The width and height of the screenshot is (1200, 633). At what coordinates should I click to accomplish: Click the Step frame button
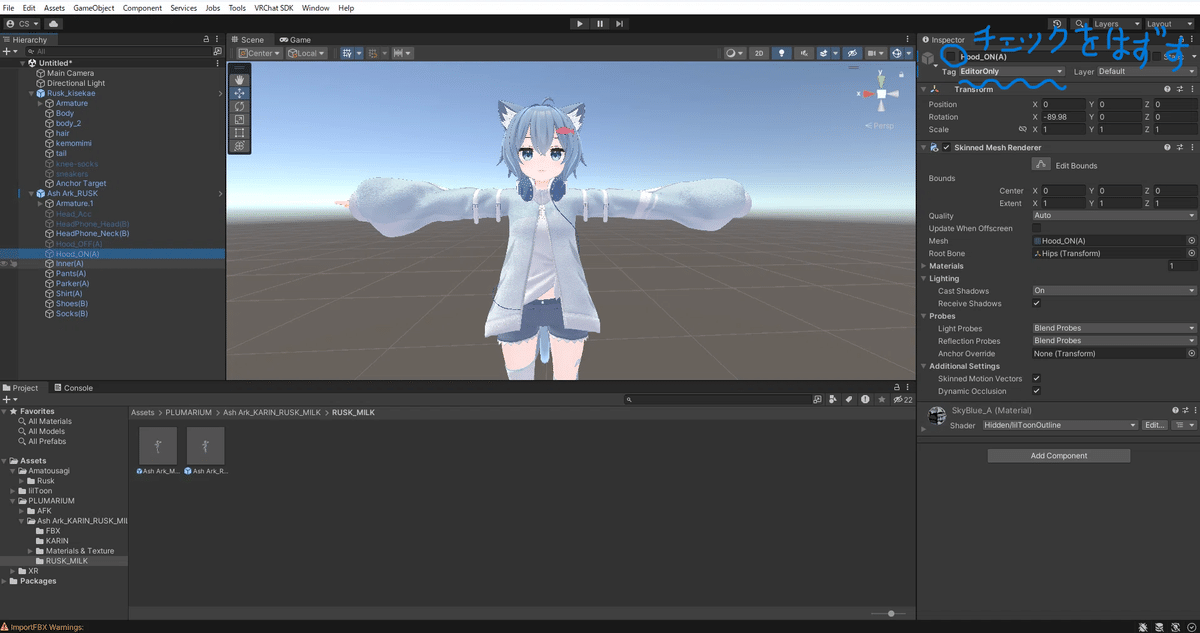coord(620,23)
